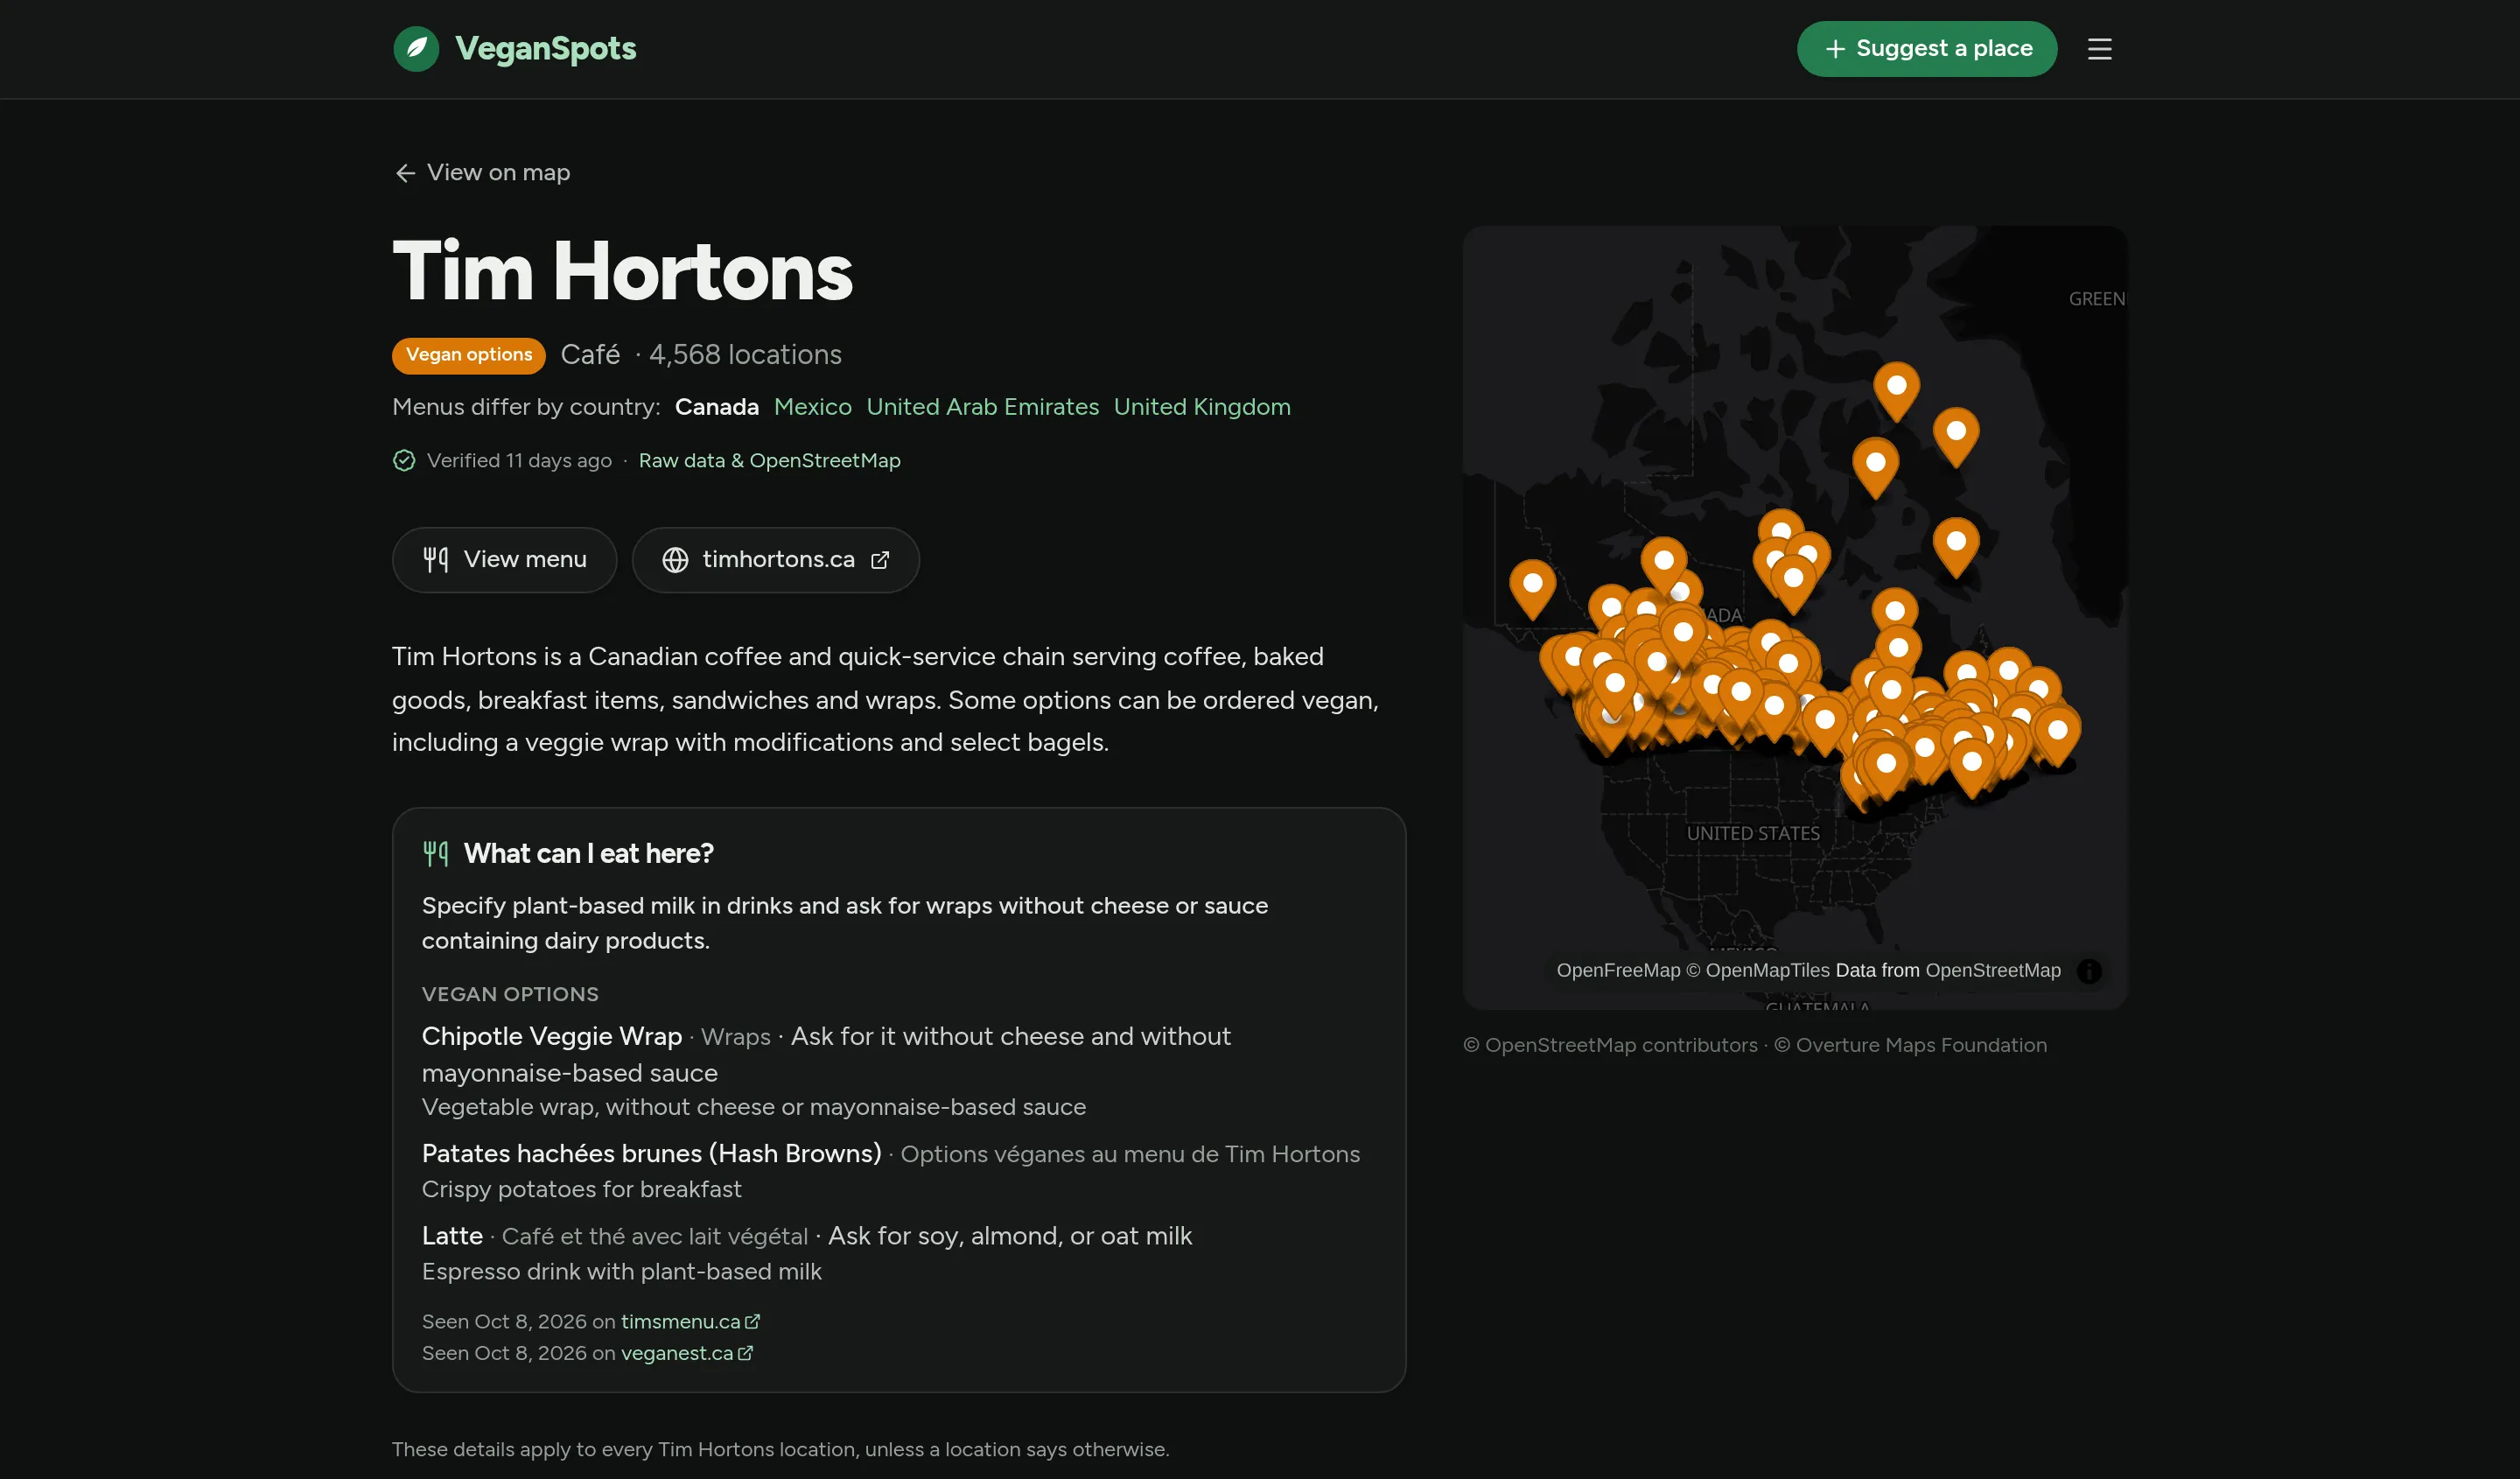Click the back arrow beside View on map
This screenshot has height=1479, width=2520.
click(x=405, y=173)
